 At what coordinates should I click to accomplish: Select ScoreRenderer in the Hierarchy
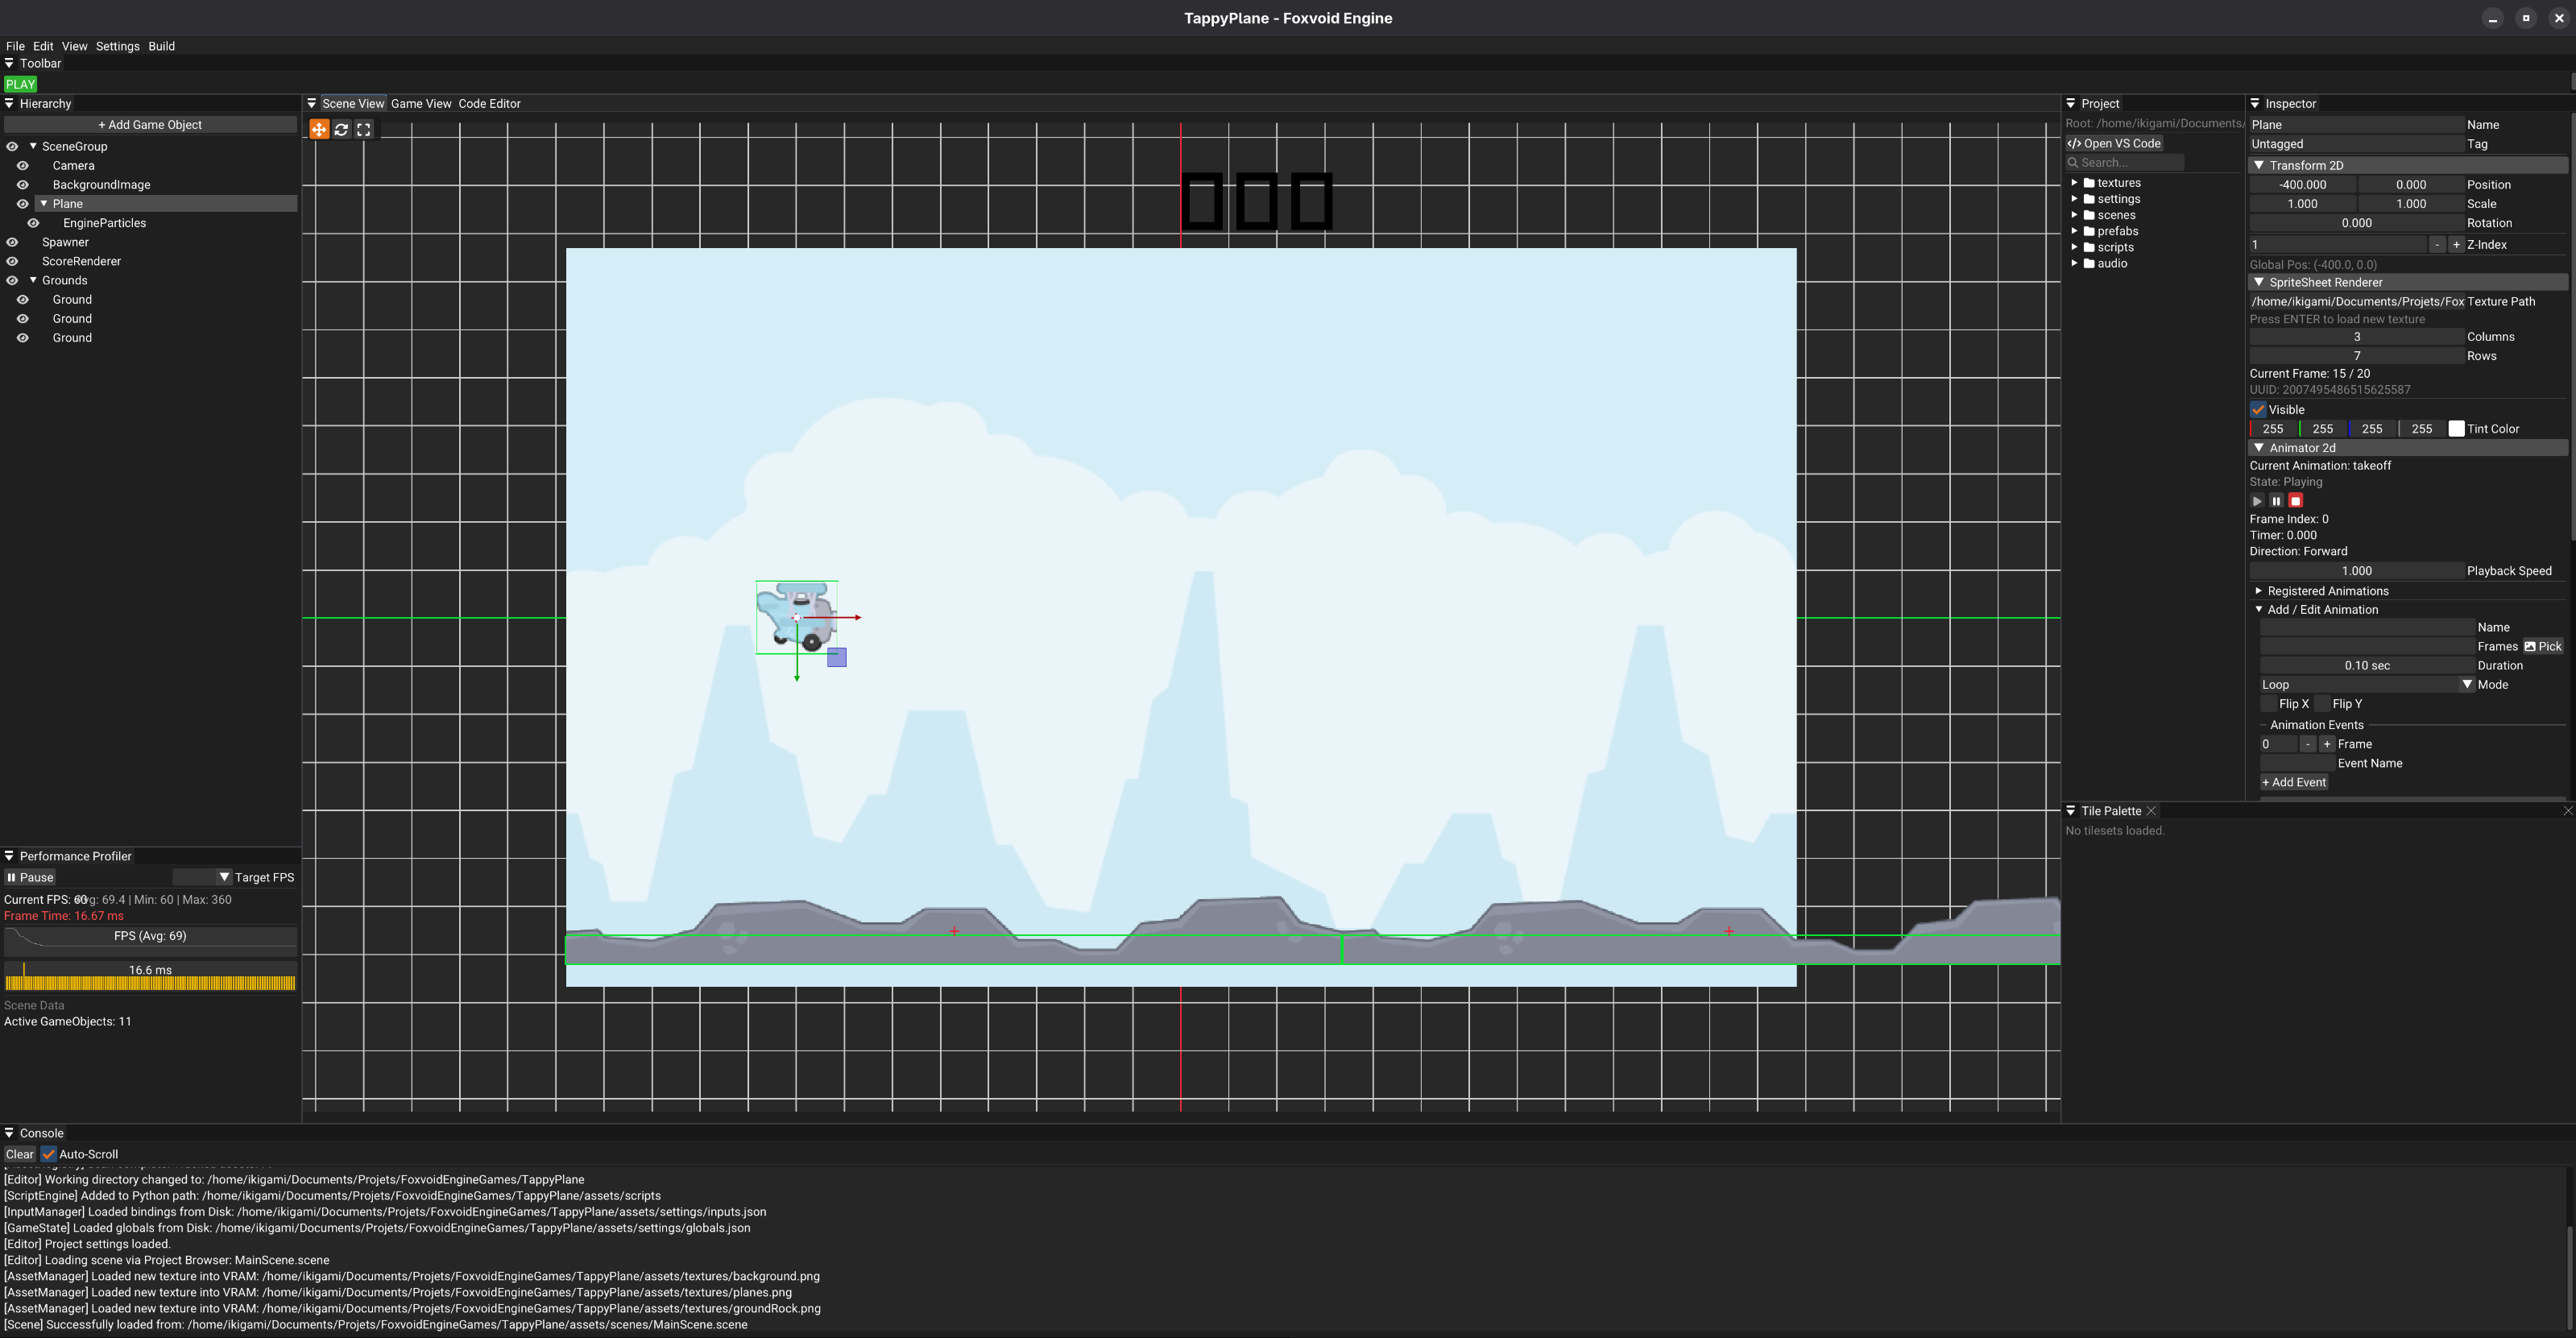(81, 261)
